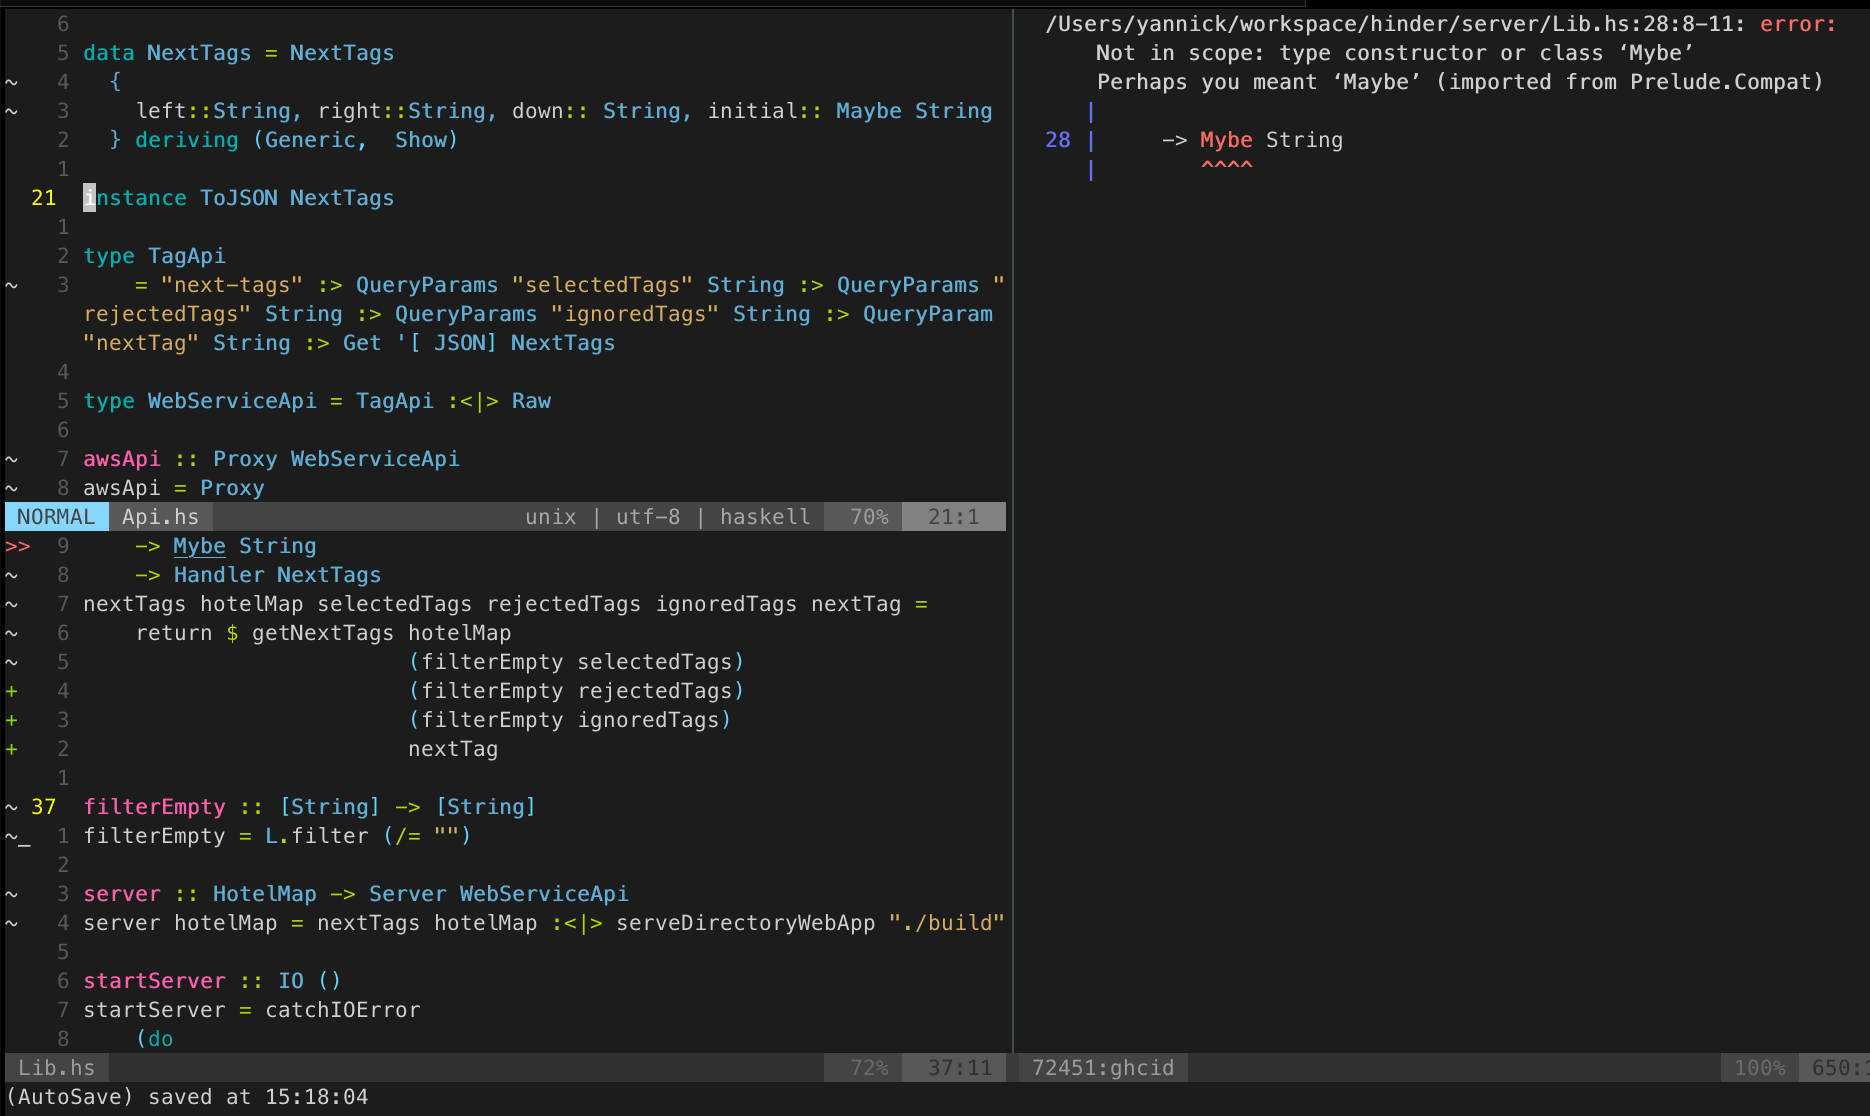Click the red >> error sign in gutter
Viewport: 1870px width, 1116px height.
pos(18,546)
